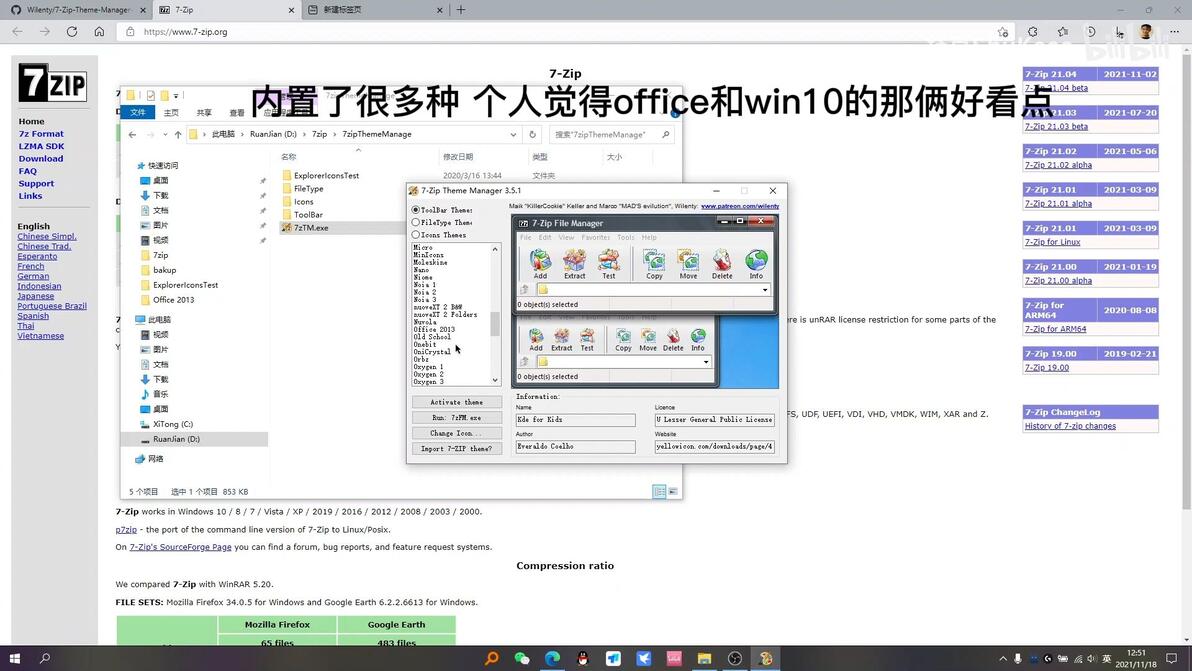Click the Move icon in upper preview toolbar

point(688,261)
